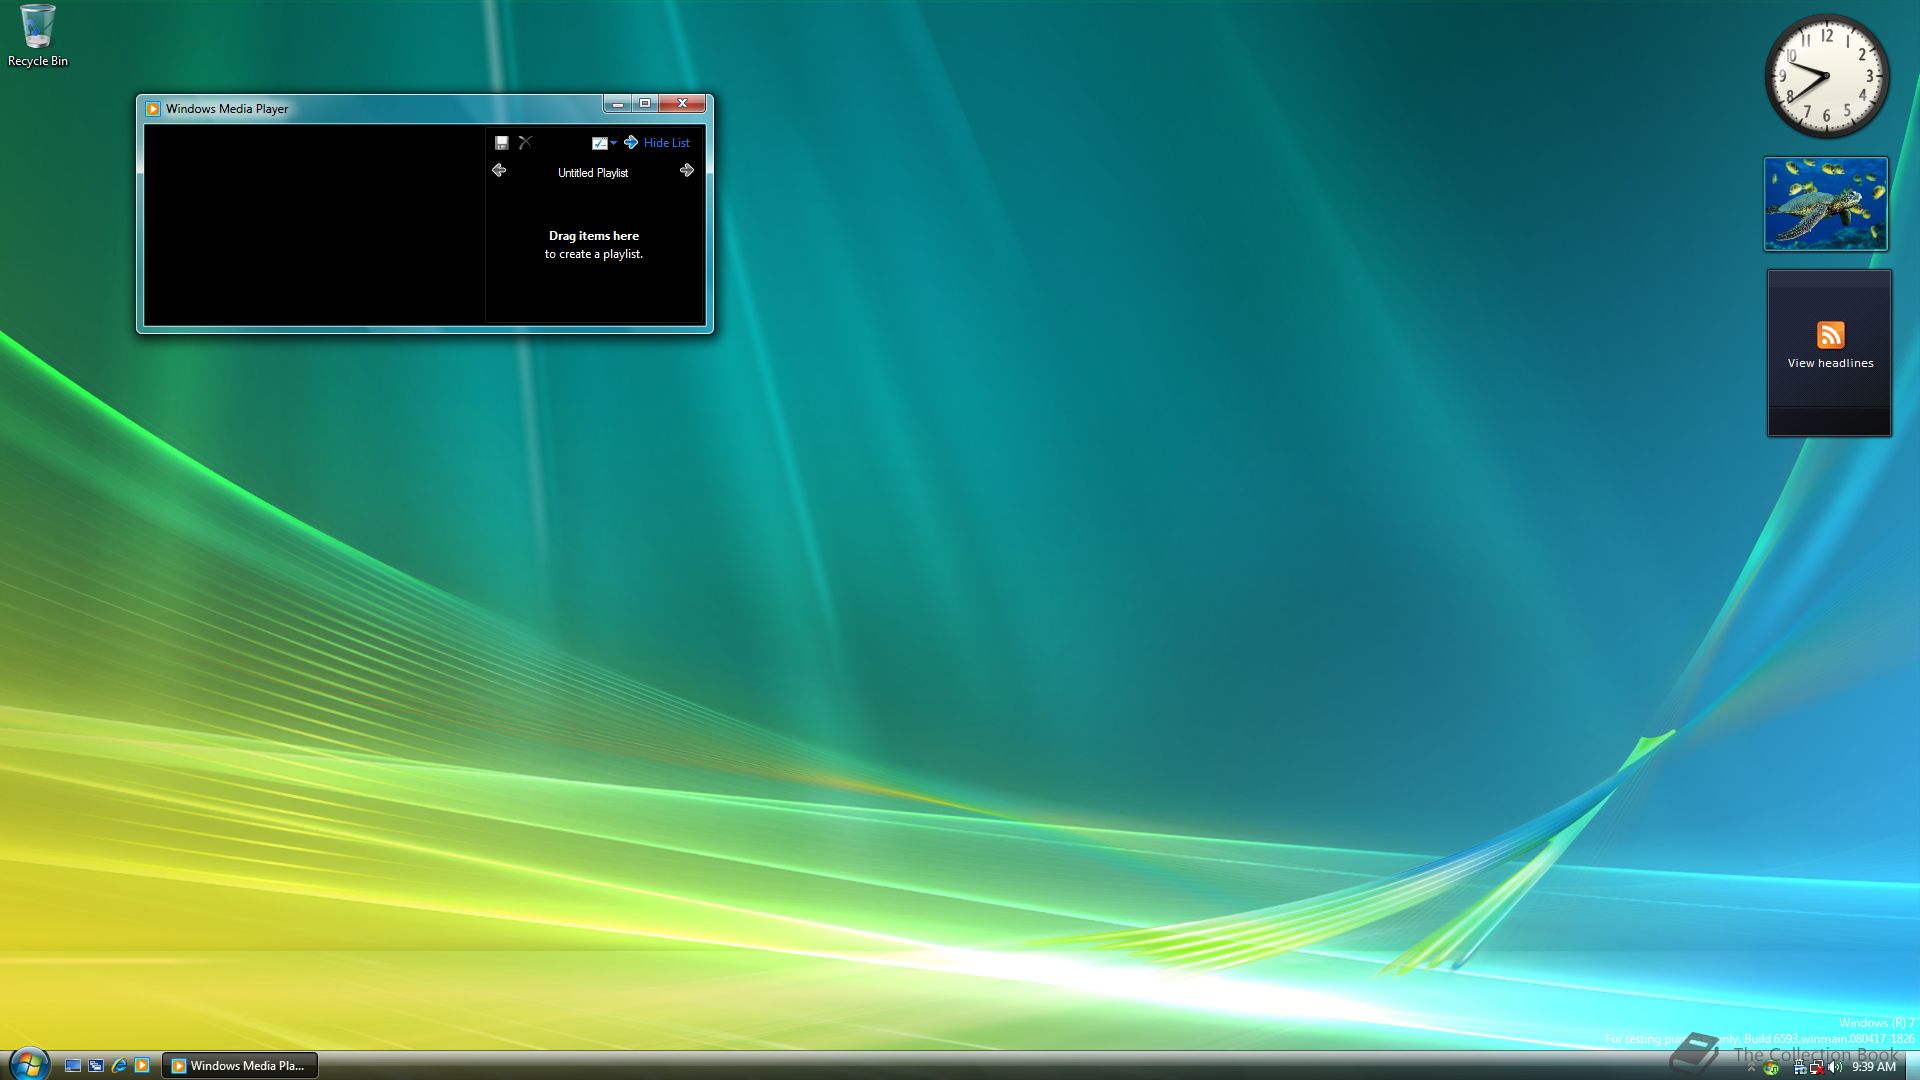The height and width of the screenshot is (1080, 1920).
Task: Click the Windows Media Player title bar icon
Action: 153,109
